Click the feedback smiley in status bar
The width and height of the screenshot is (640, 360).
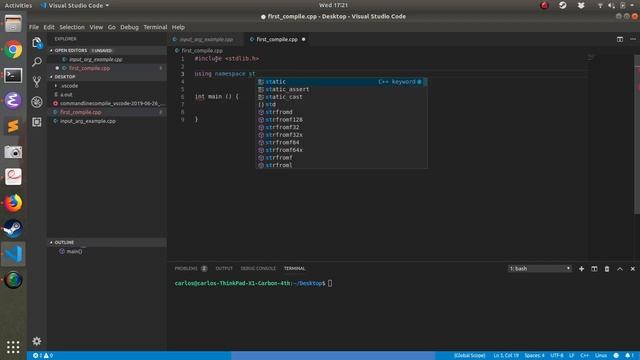click(616, 356)
